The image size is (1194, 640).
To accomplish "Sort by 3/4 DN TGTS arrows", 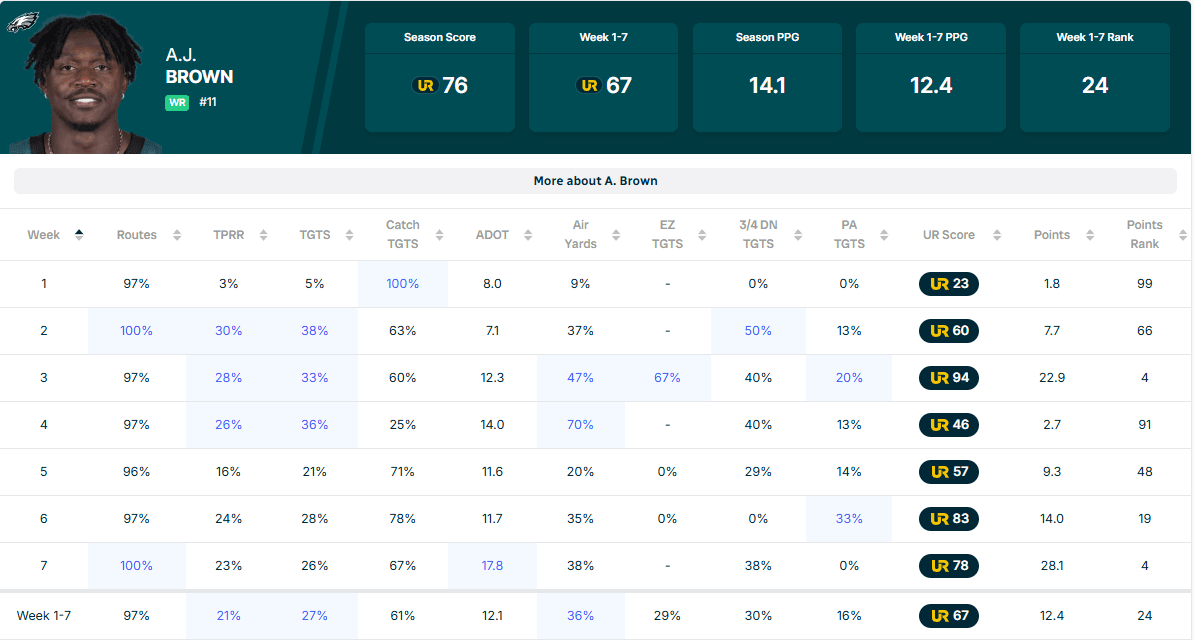I will pyautogui.click(x=798, y=235).
